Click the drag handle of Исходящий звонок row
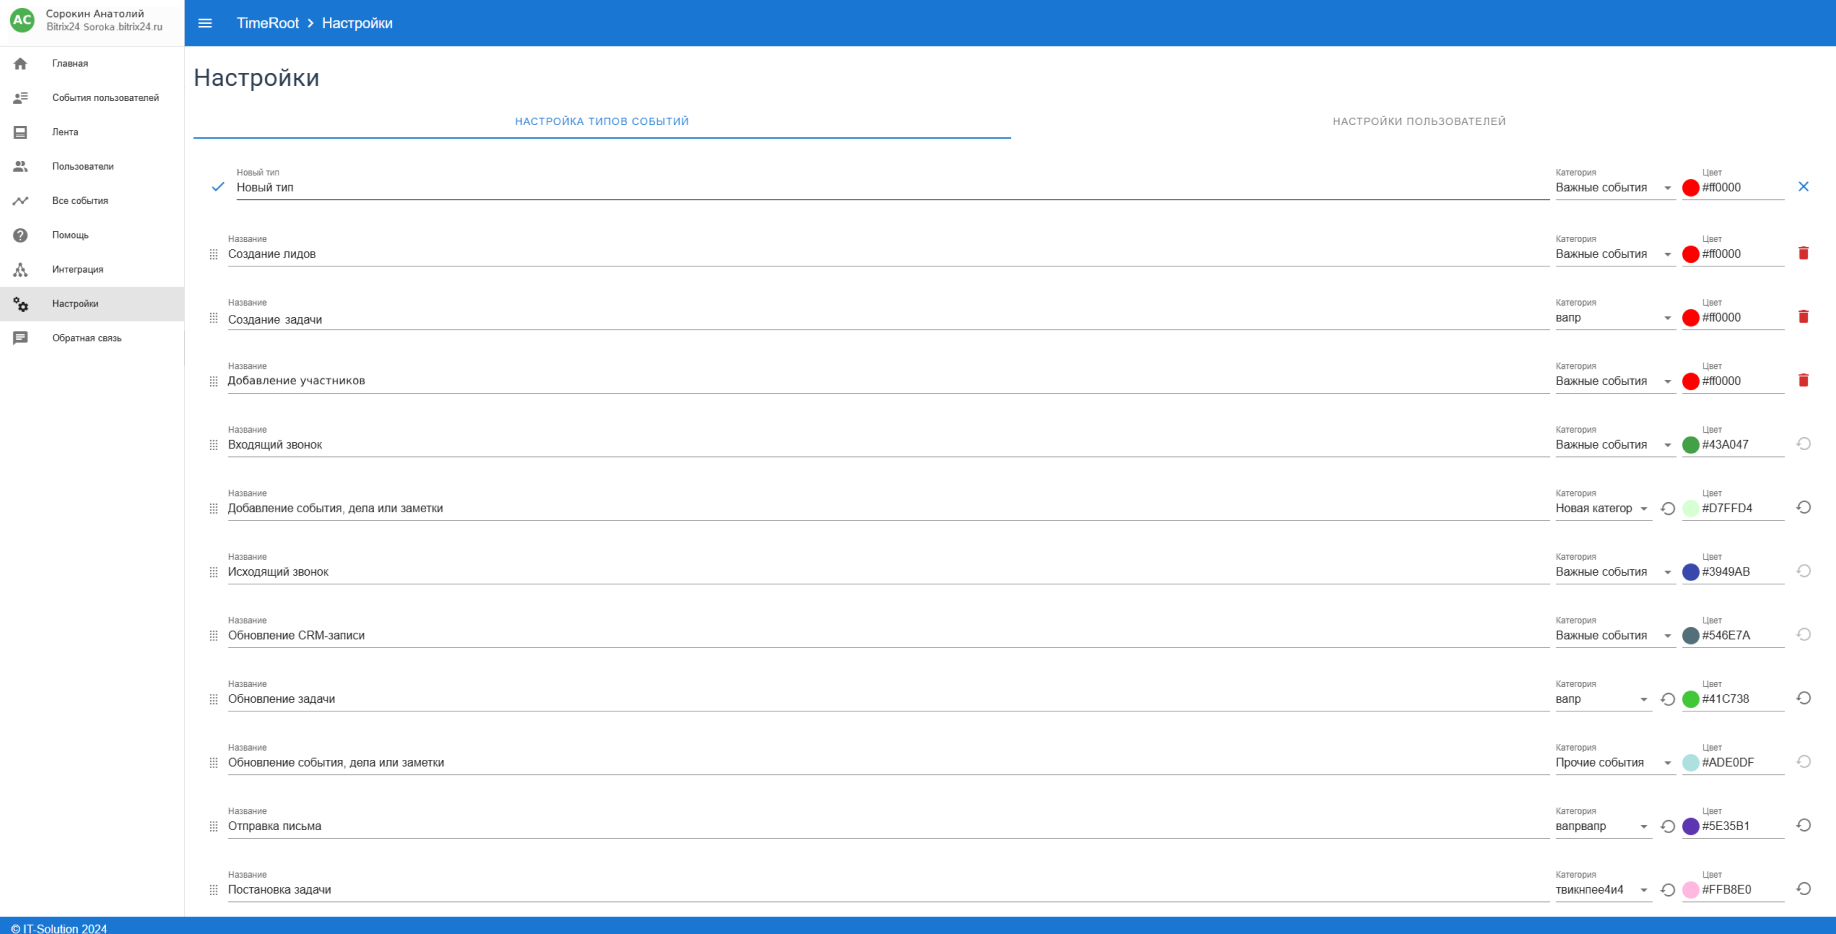The width and height of the screenshot is (1836, 934). click(x=213, y=573)
